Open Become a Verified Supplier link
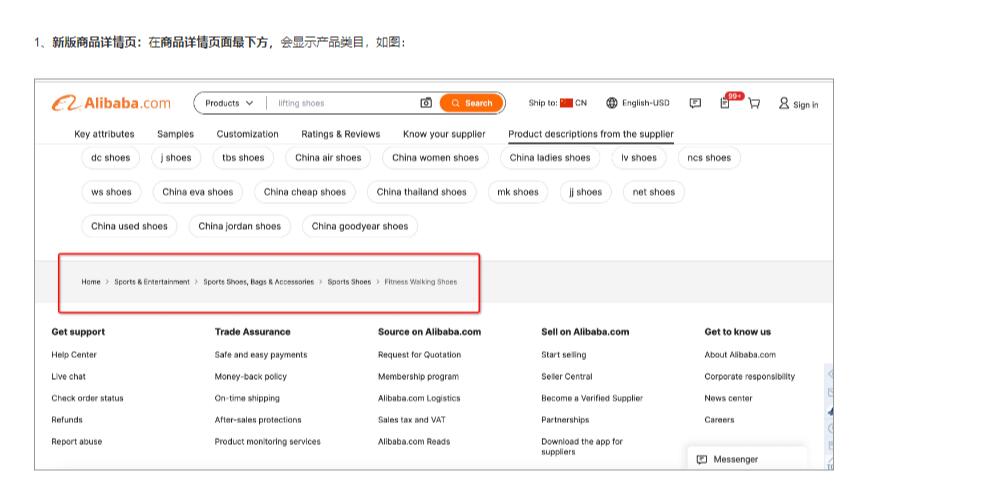Screen dimensions: 990x495 (592, 398)
